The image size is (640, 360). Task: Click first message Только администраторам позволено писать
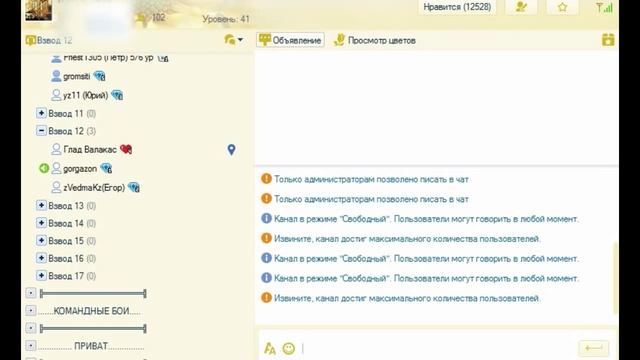tap(371, 179)
